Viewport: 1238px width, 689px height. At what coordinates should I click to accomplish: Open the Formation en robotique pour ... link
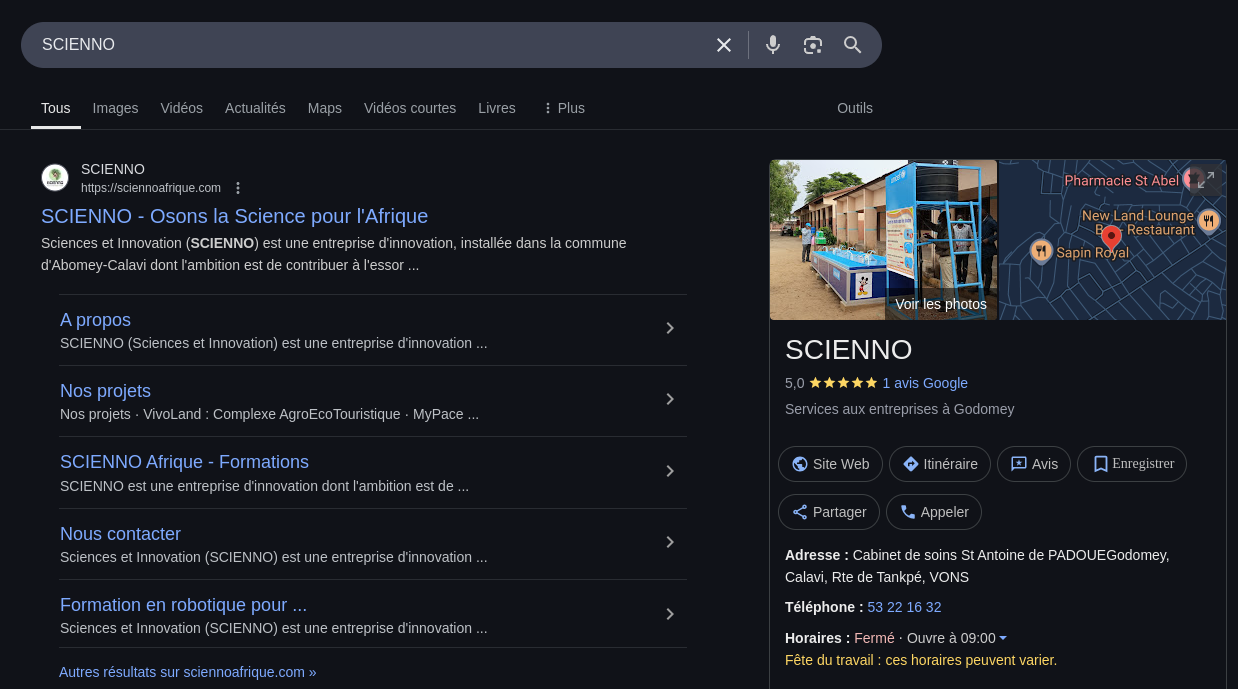click(183, 605)
